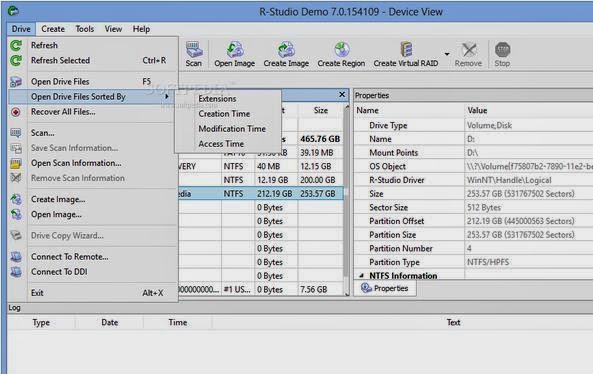Viewport: 593px width, 374px height.
Task: Click the Date column header in Log
Action: coord(110,323)
